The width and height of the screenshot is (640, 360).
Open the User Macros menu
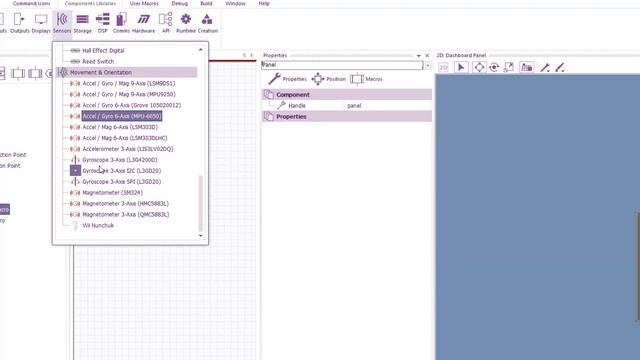(144, 3)
